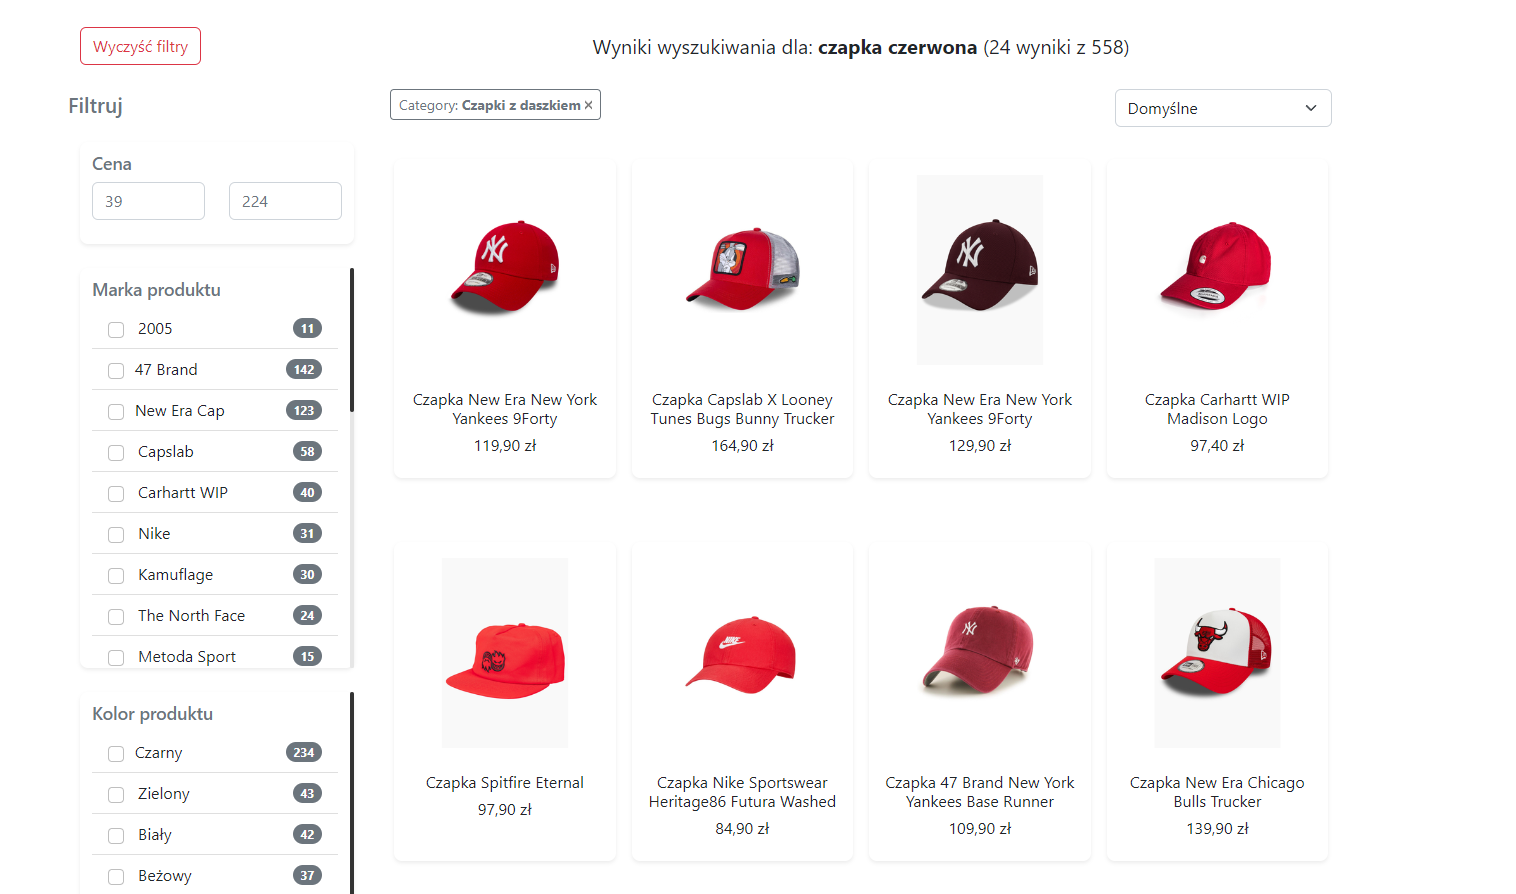Image resolution: width=1516 pixels, height=894 pixels.
Task: Open the Nike Heritage86 Futura cap image
Action: click(742, 653)
